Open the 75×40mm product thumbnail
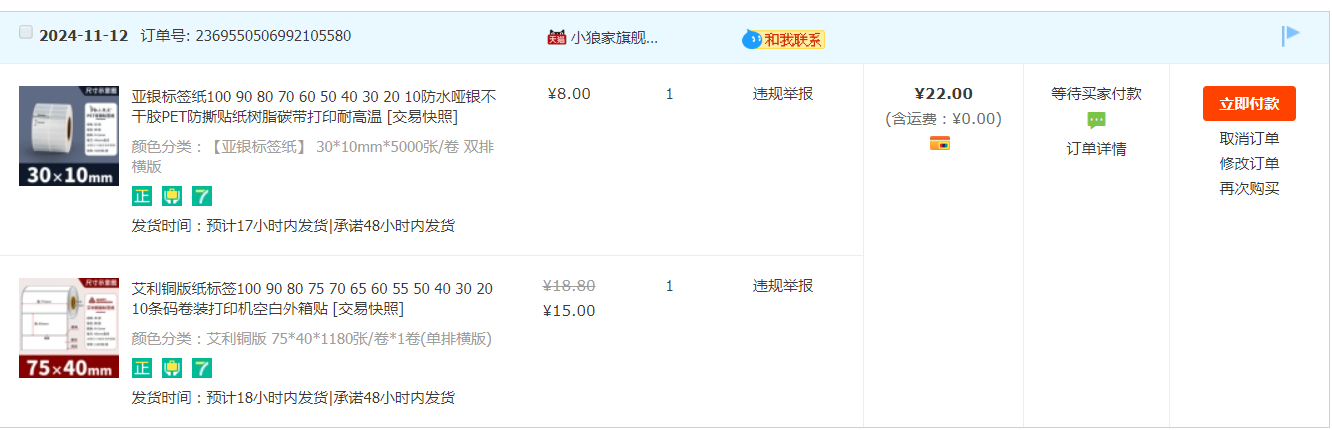 click(69, 328)
